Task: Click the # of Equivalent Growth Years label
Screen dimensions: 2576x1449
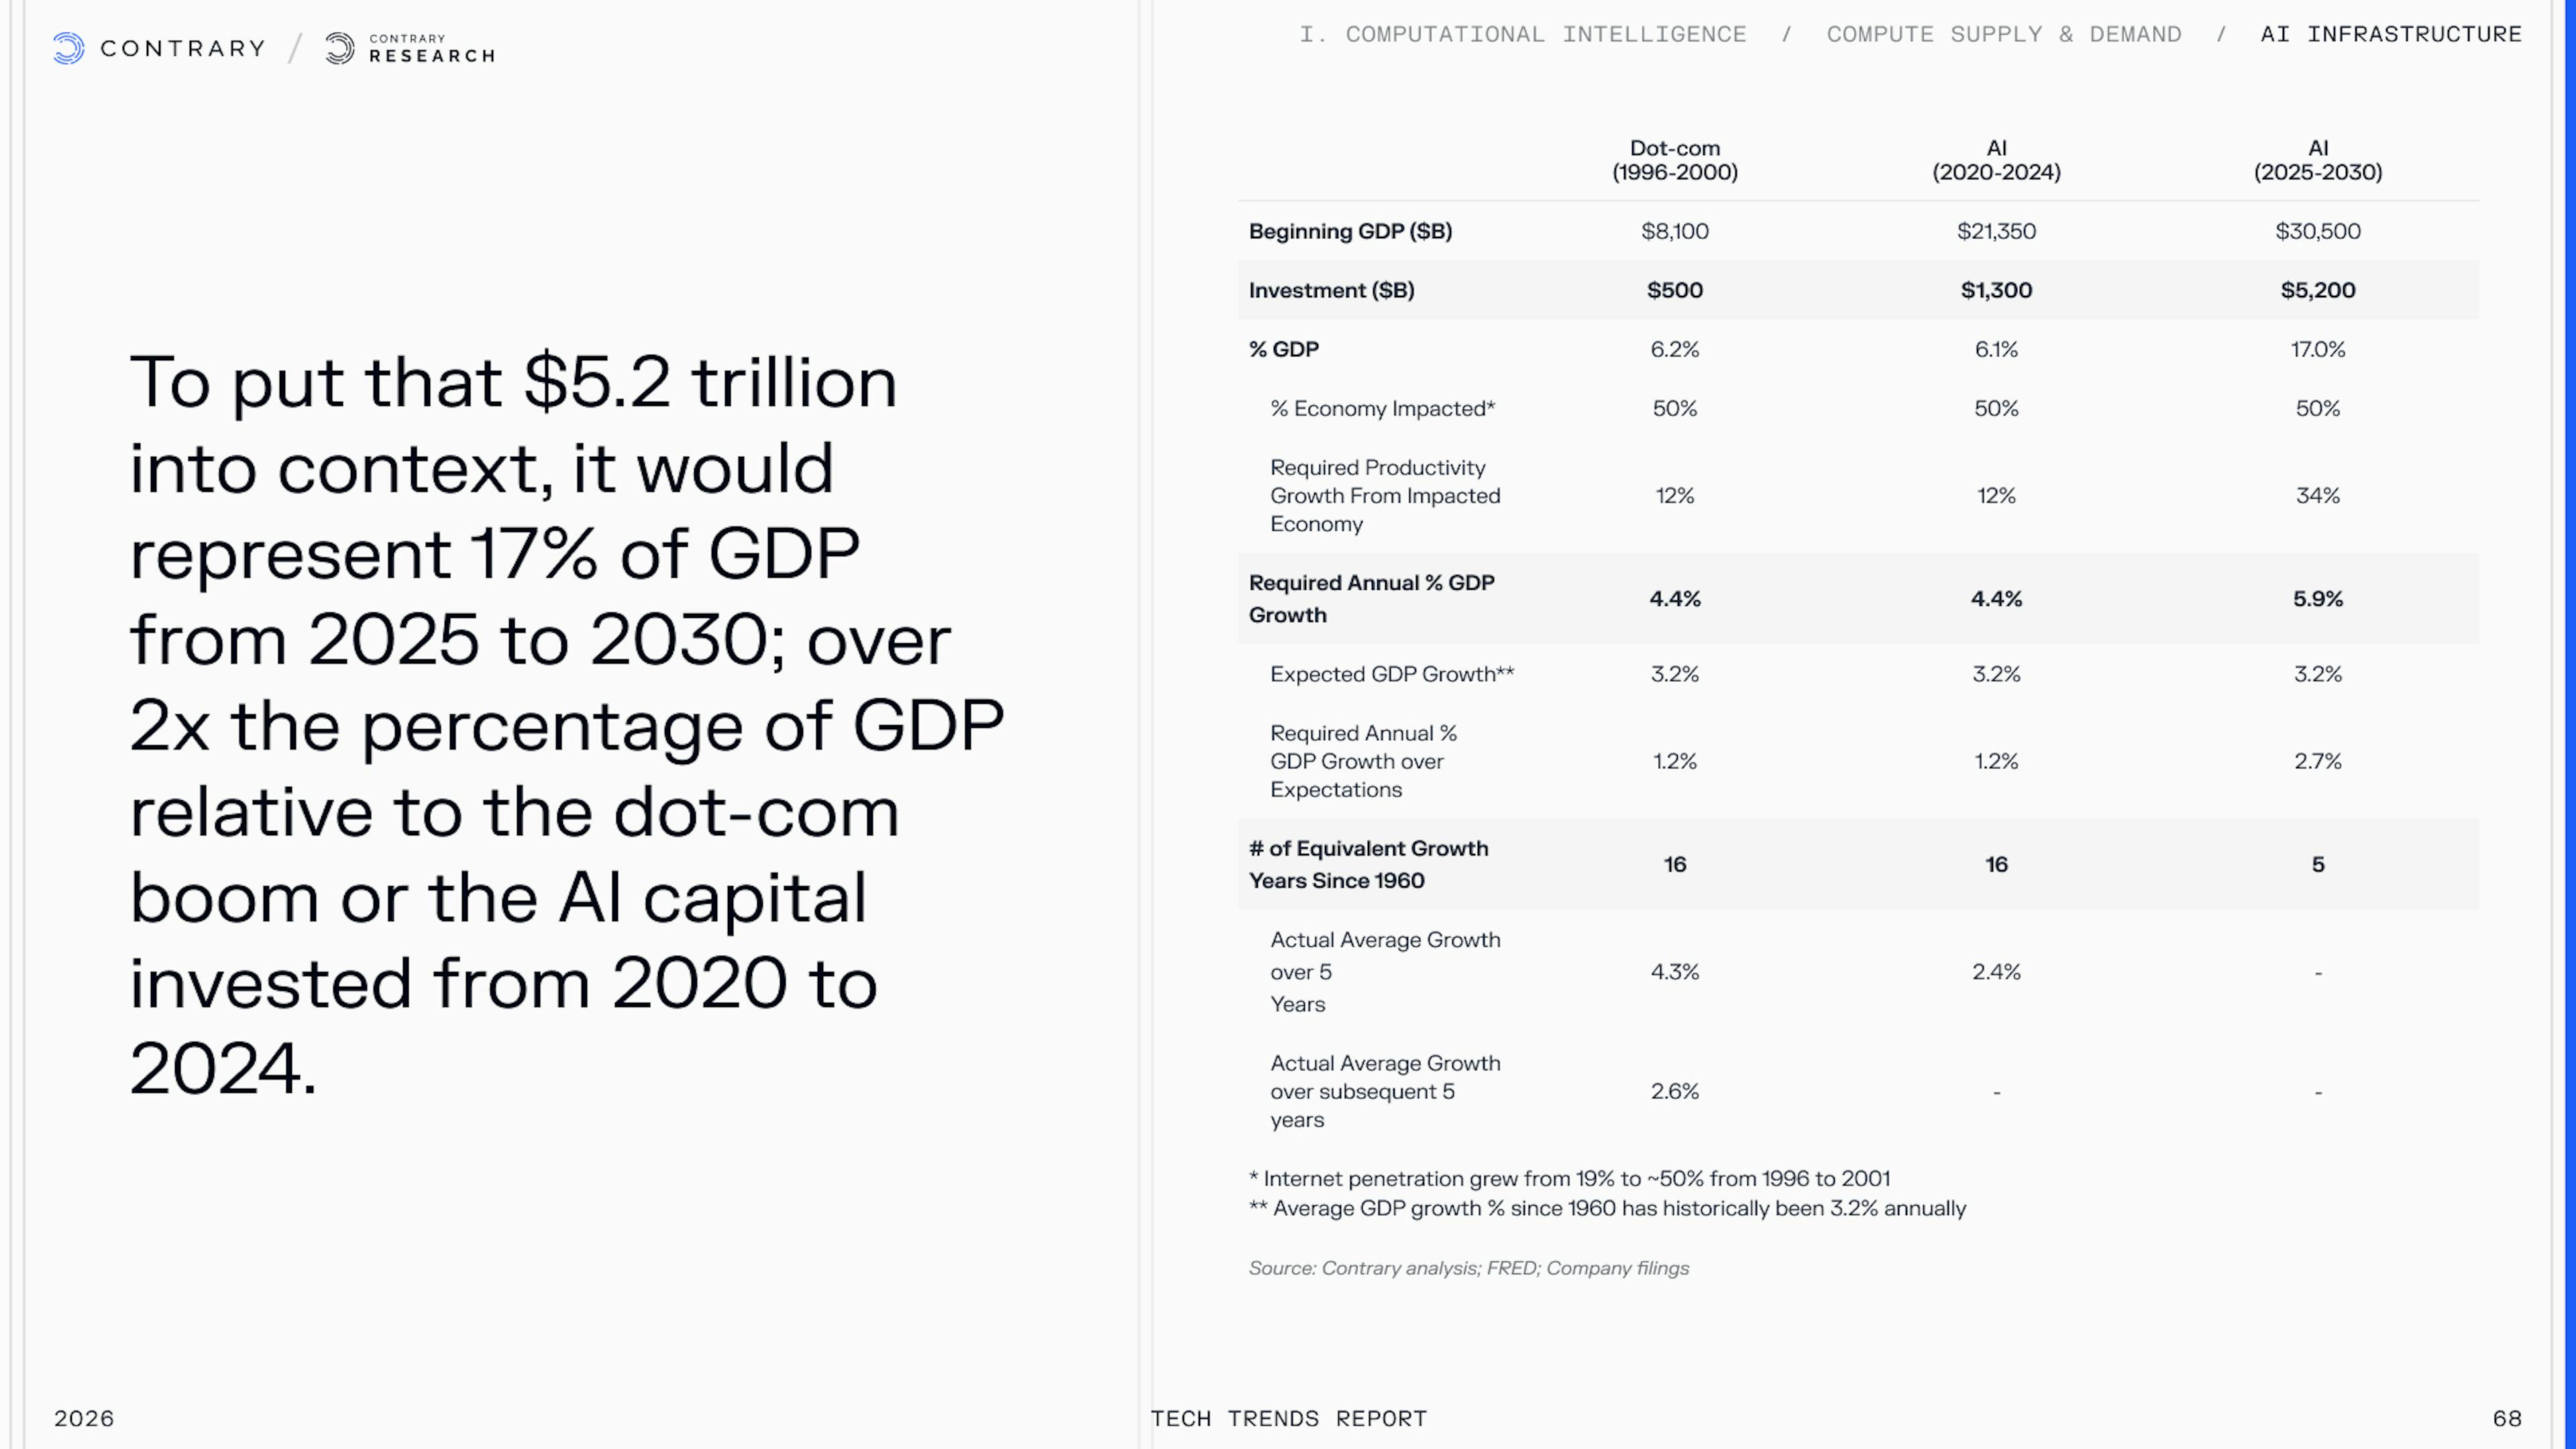Action: coord(1368,864)
